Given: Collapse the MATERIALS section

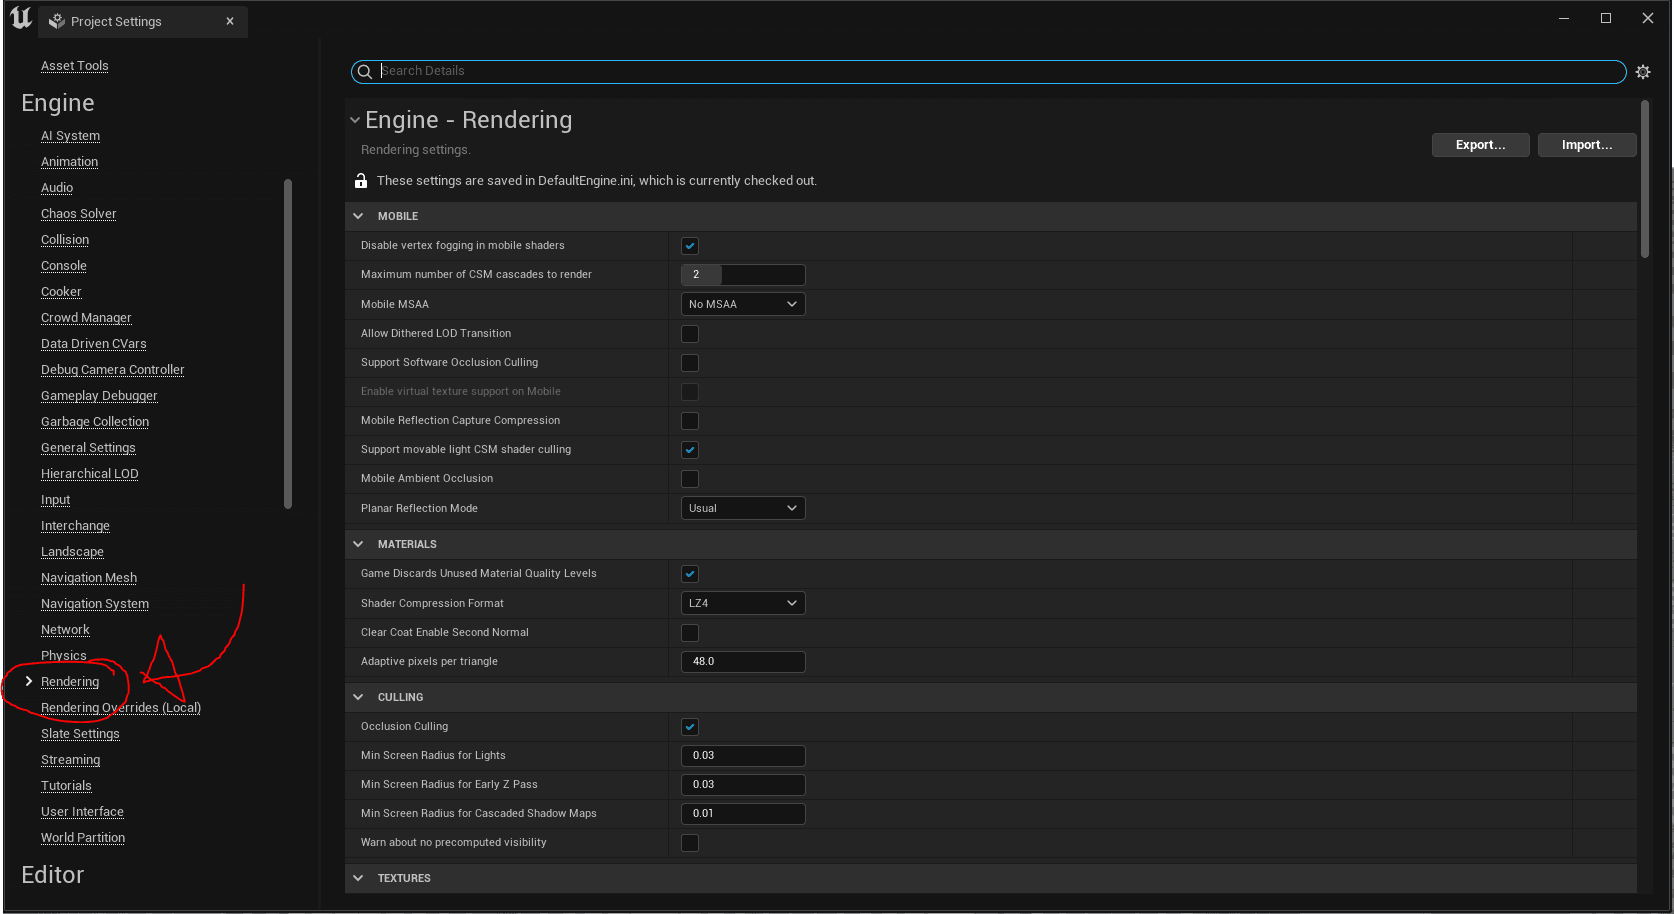Looking at the screenshot, I should [x=358, y=544].
